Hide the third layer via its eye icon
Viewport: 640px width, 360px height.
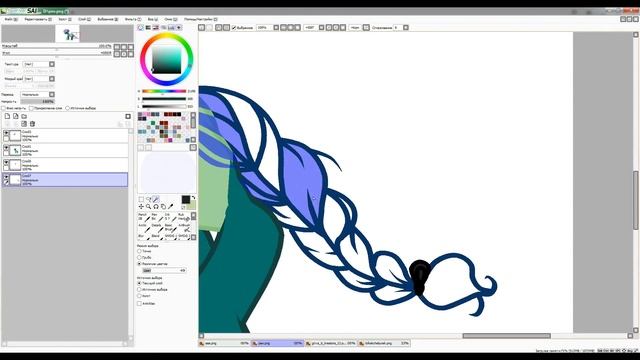pyautogui.click(x=6, y=162)
